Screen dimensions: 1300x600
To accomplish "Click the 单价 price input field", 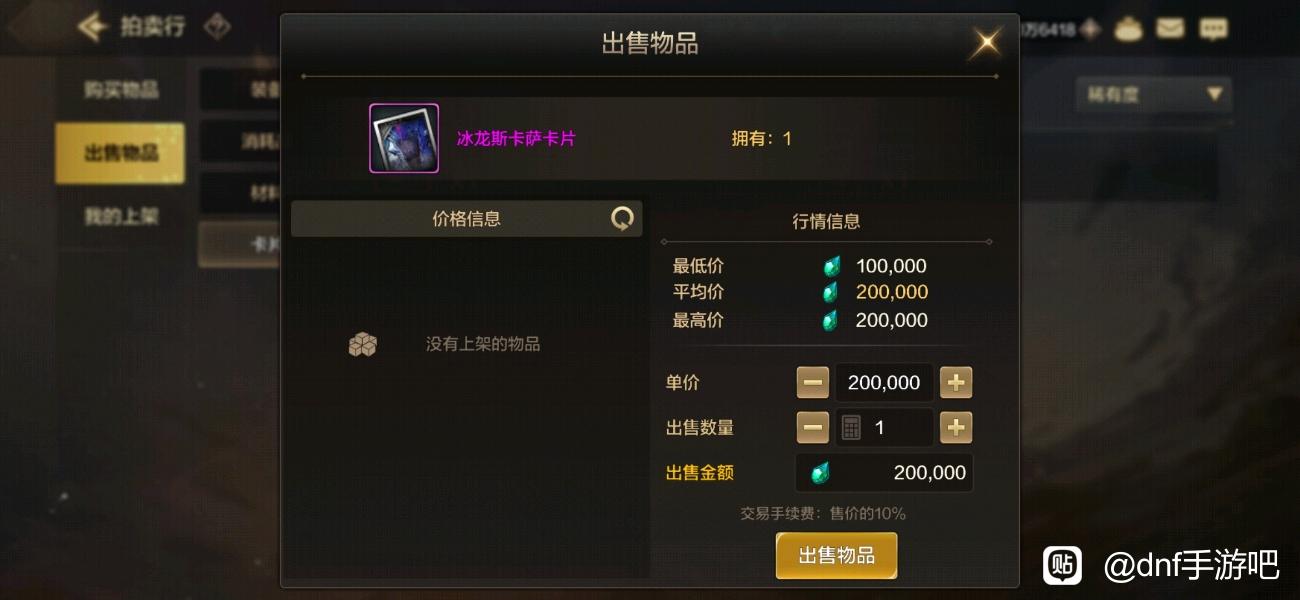I will [x=884, y=382].
